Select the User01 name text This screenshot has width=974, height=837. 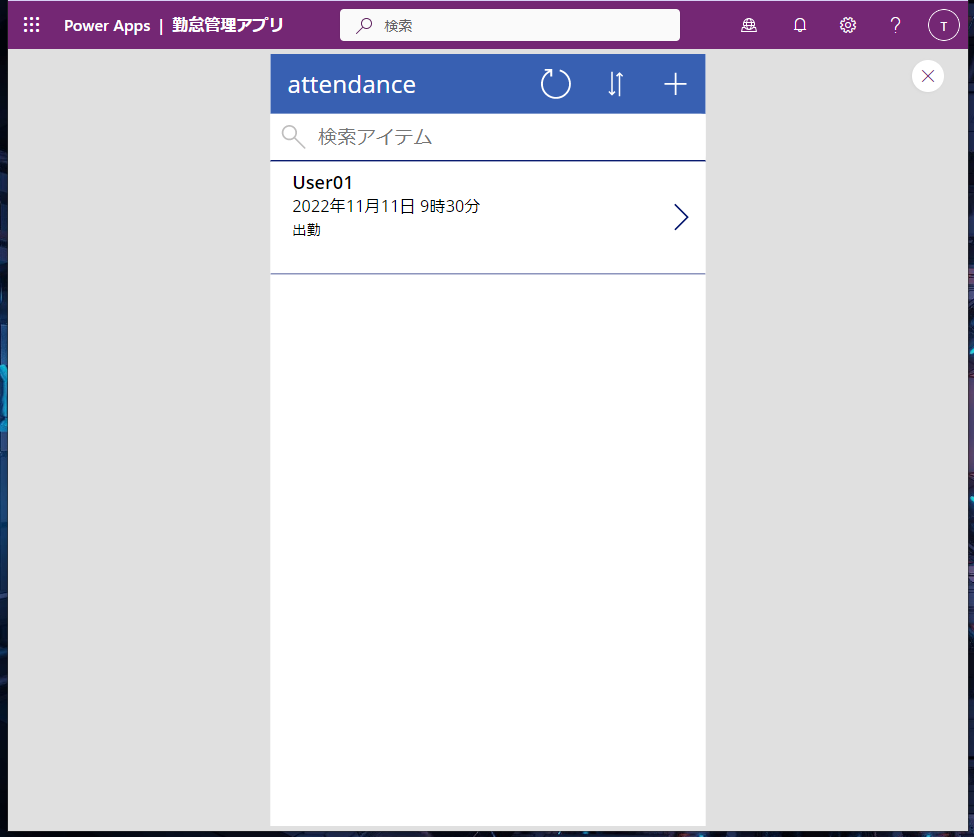[x=322, y=183]
